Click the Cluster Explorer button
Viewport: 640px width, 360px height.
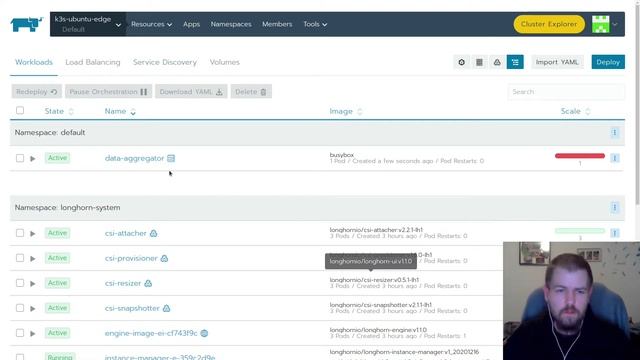click(x=549, y=24)
